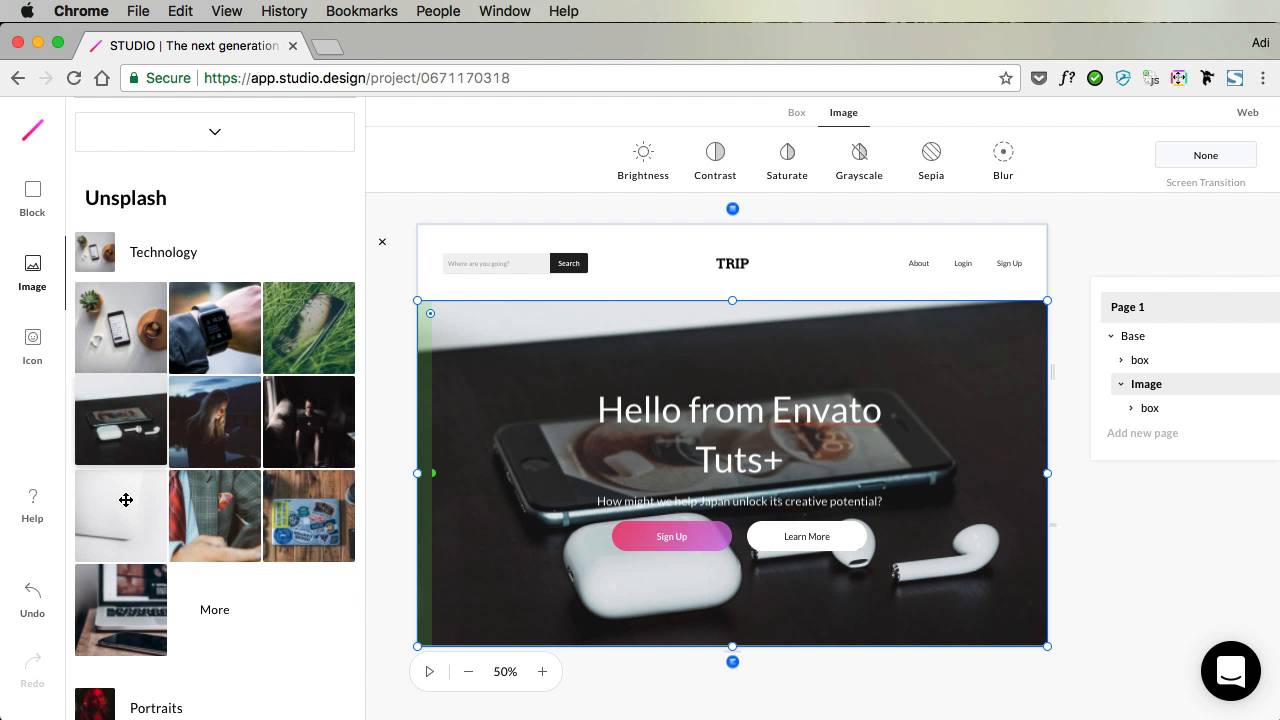Screen dimensions: 1280x720
Task: Switch to the Box tab
Action: [x=797, y=113]
